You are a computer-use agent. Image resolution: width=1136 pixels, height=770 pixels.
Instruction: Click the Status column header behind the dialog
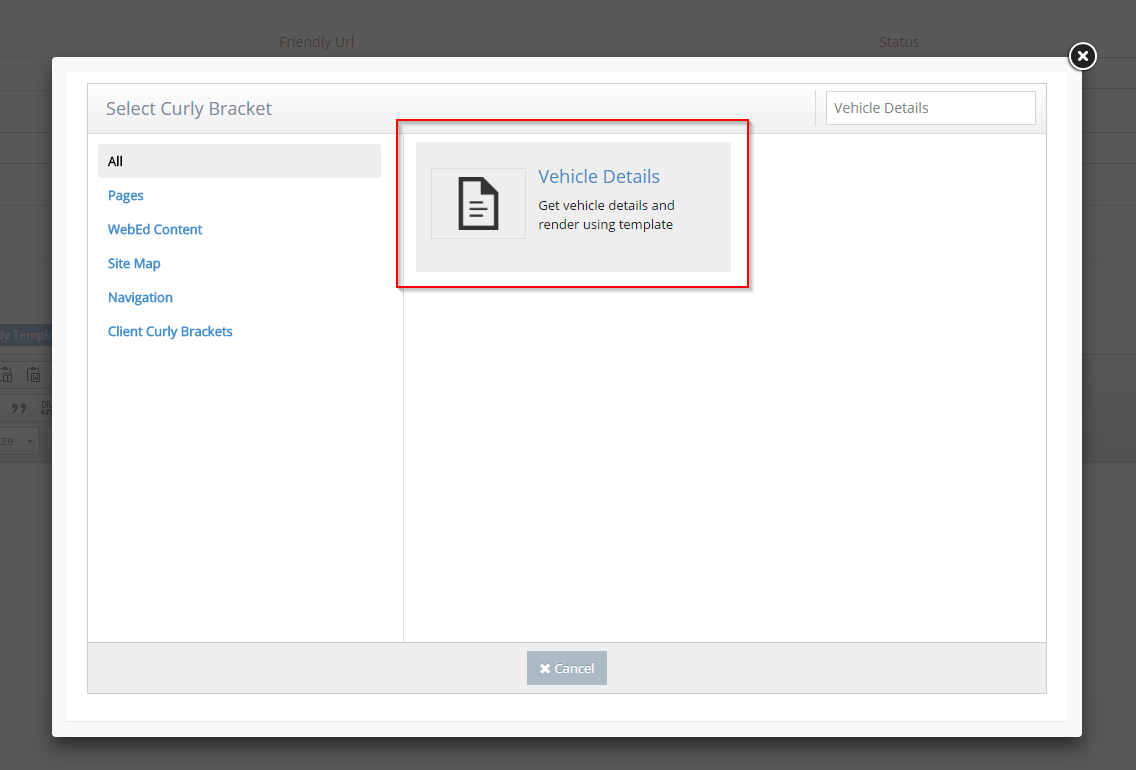(898, 42)
